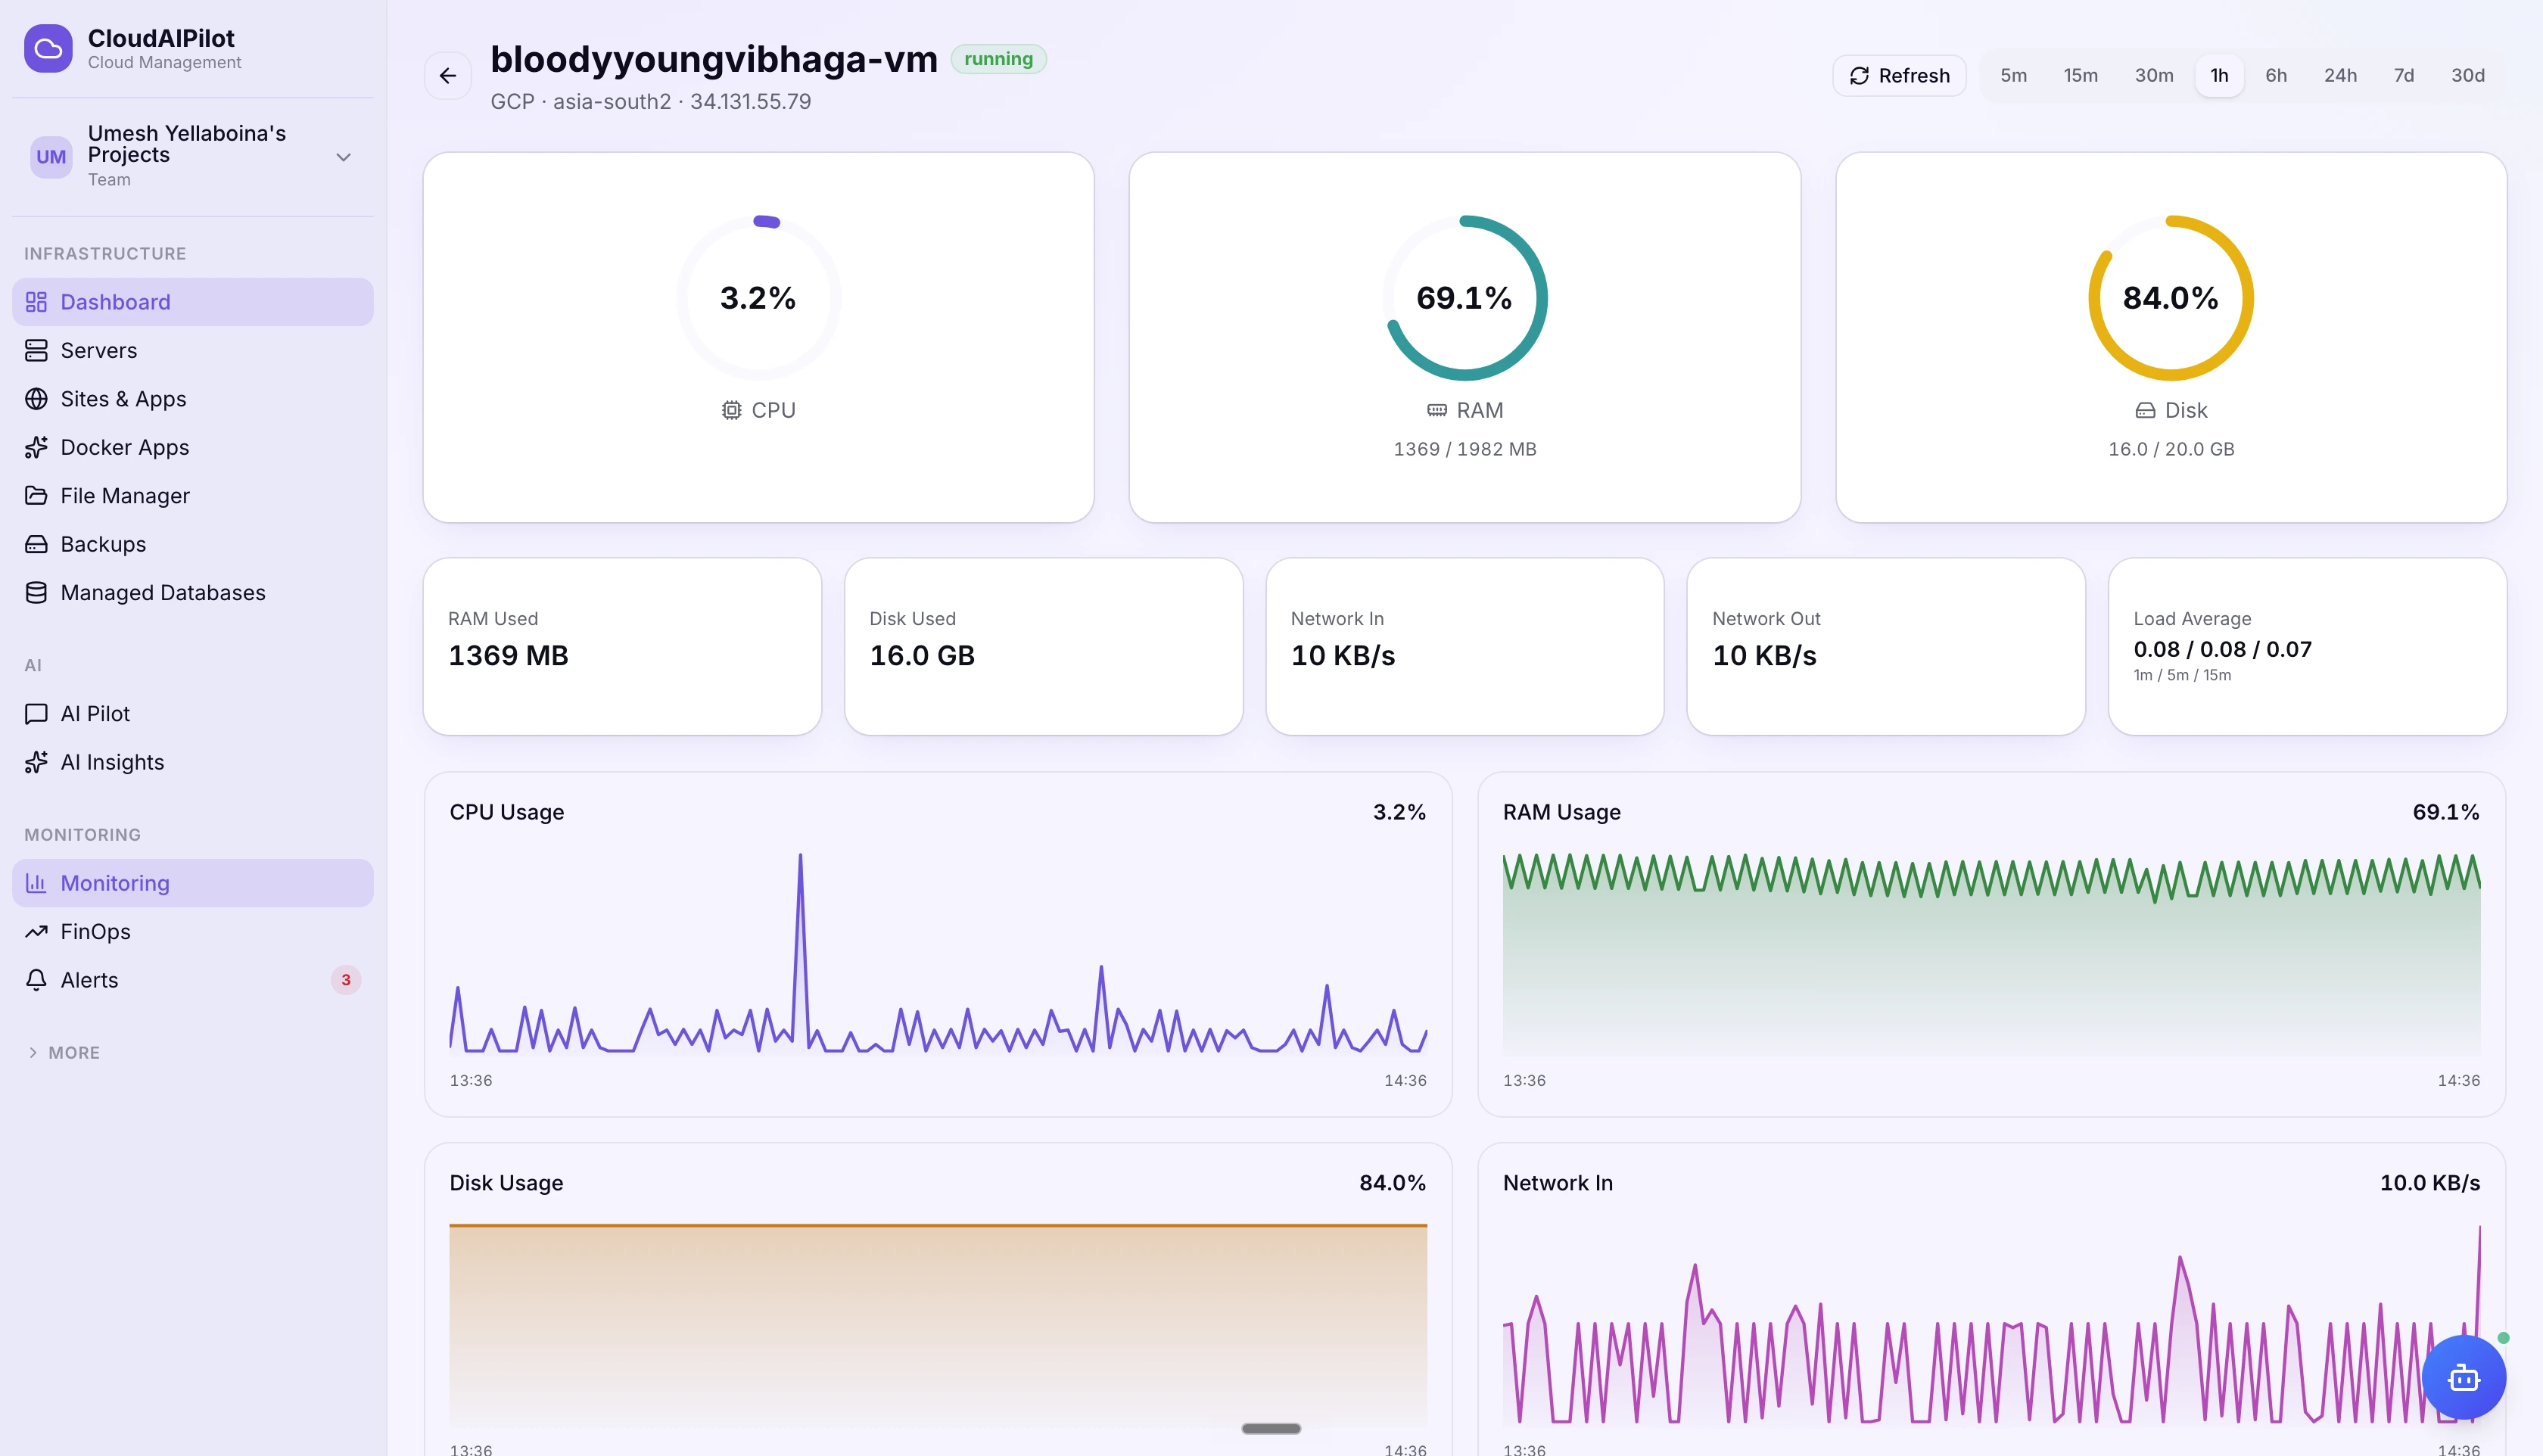Click the circular refresh arrows icon
The image size is (2543, 1456).
(x=1859, y=76)
